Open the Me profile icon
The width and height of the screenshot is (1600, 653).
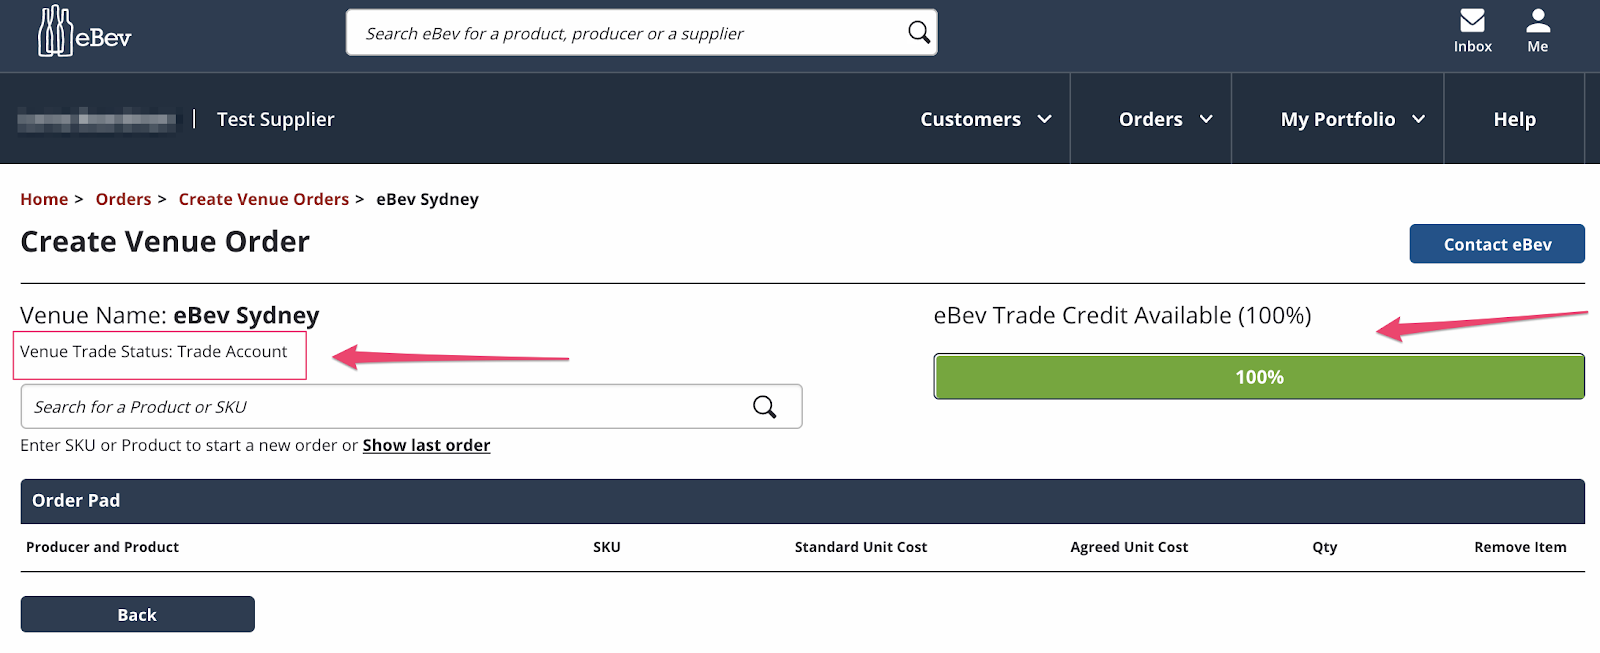pos(1538,20)
